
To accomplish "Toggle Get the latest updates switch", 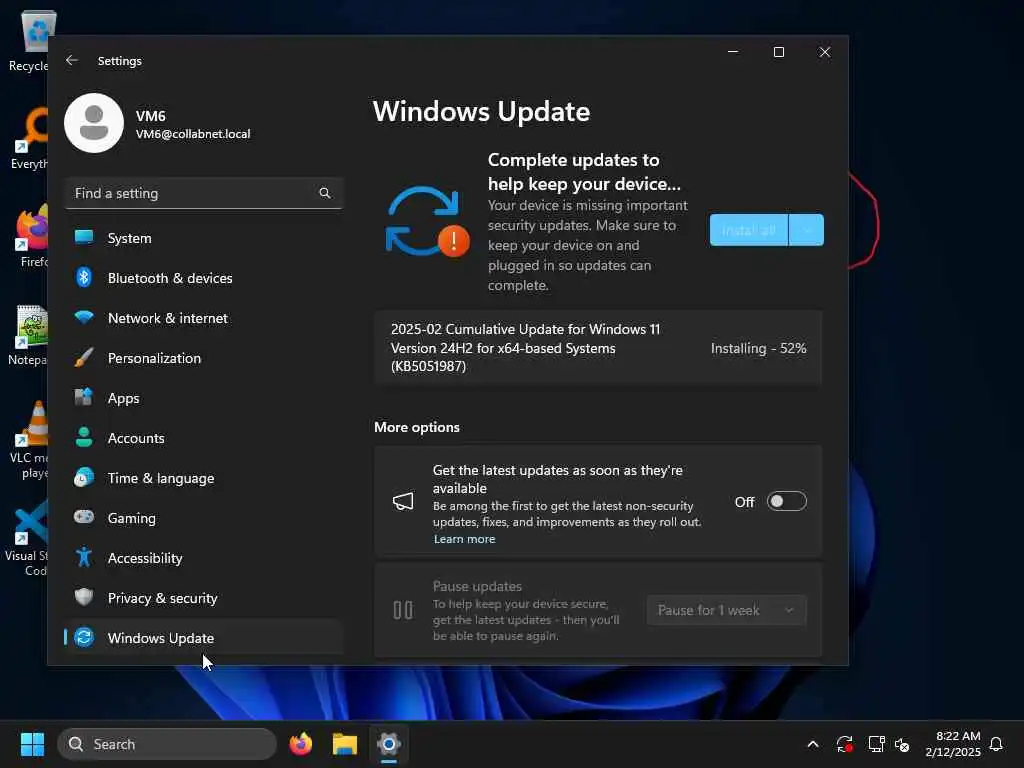I will pyautogui.click(x=786, y=502).
